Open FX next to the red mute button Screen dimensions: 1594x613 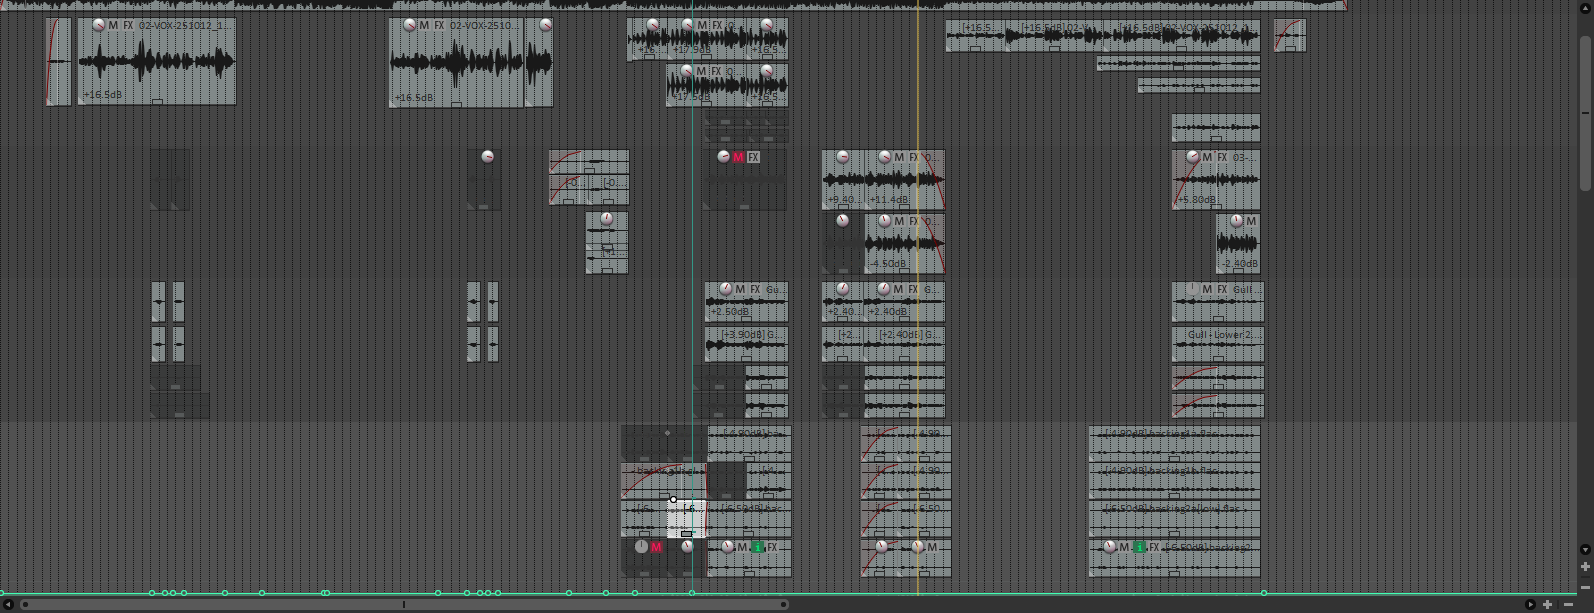click(753, 157)
